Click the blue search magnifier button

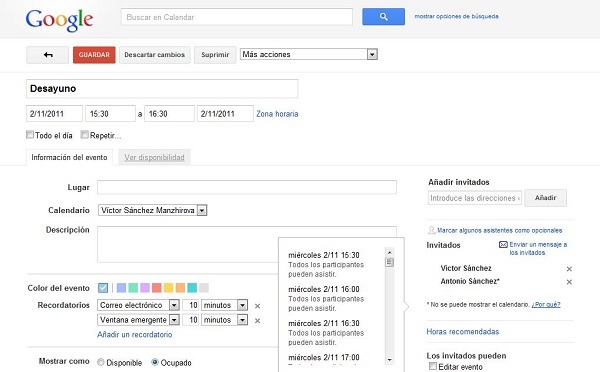[383, 17]
